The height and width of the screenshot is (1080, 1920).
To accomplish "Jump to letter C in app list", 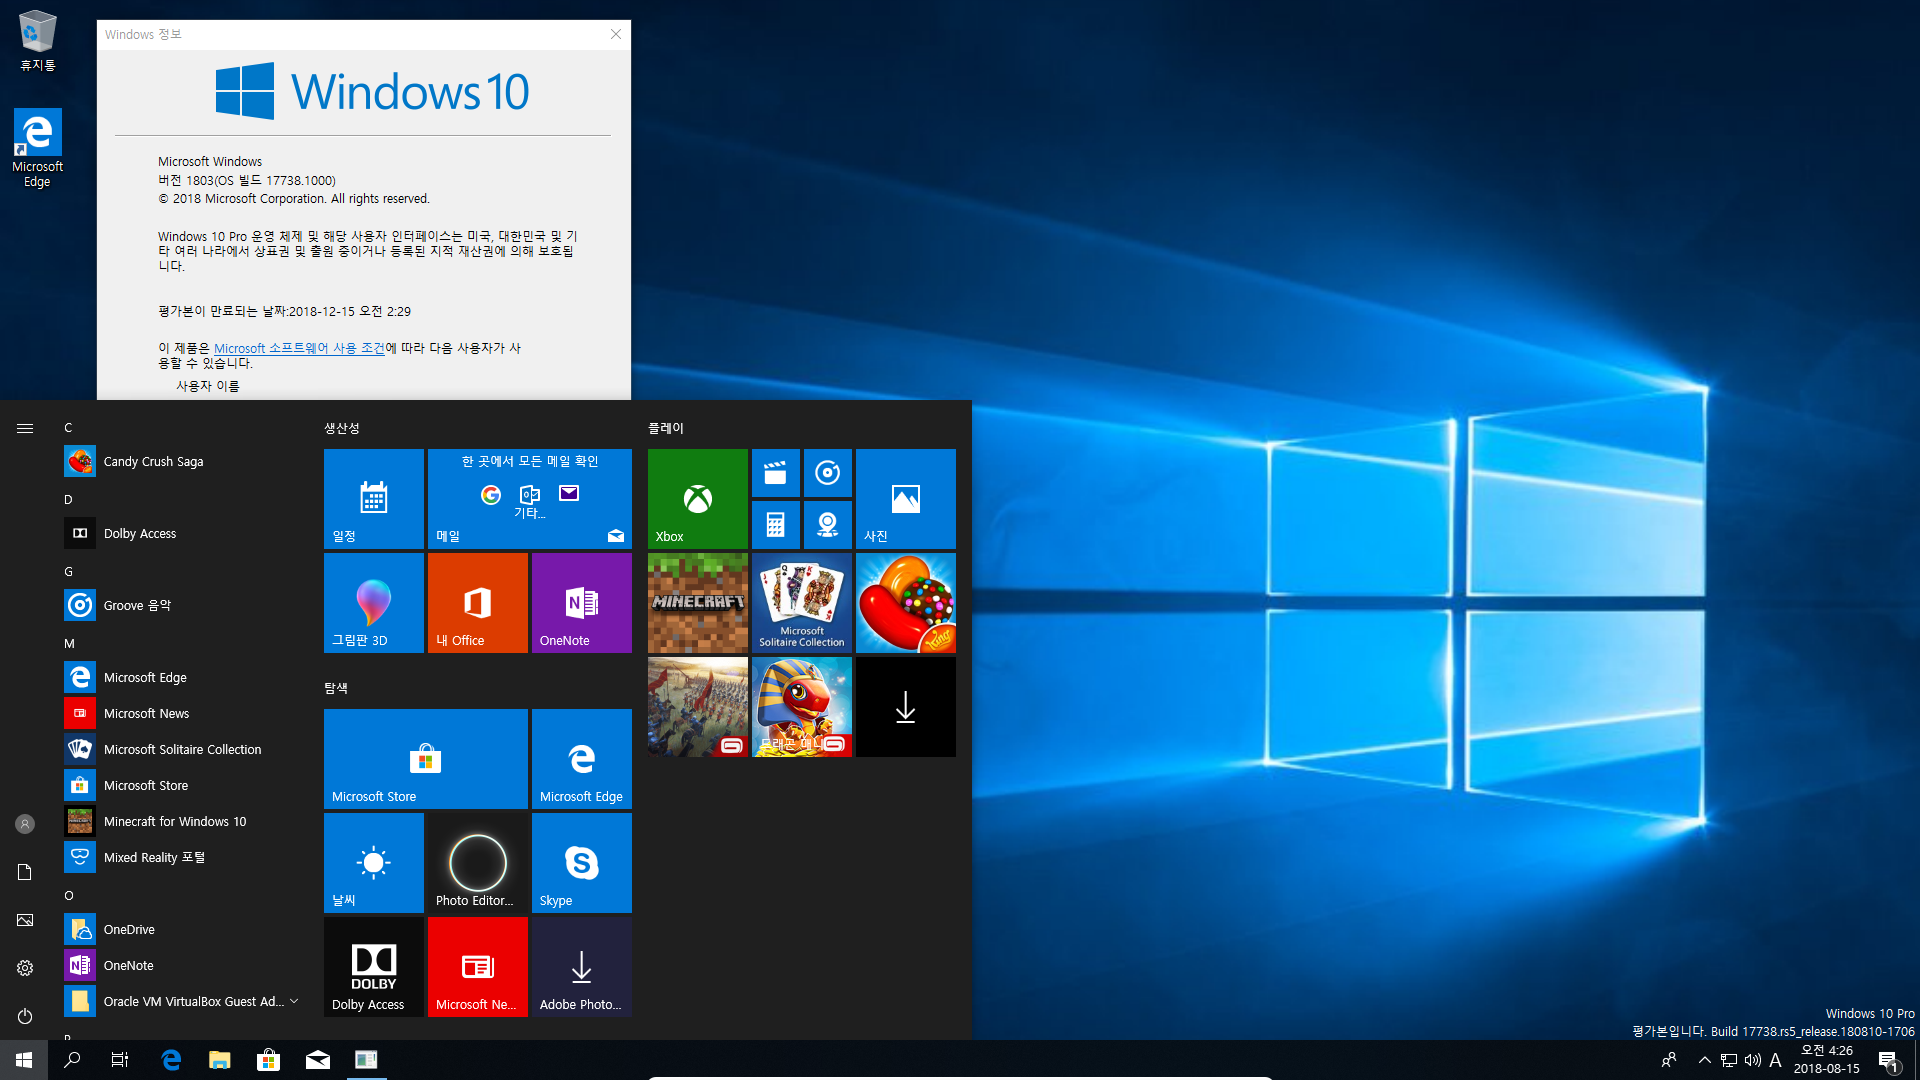I will (x=68, y=427).
